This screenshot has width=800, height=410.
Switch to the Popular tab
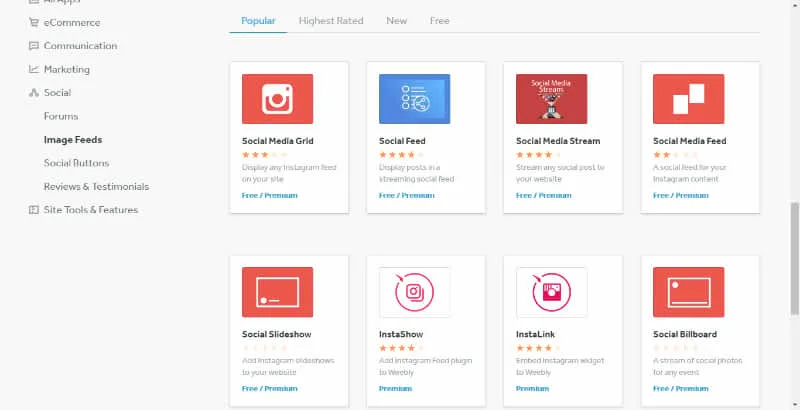(258, 21)
